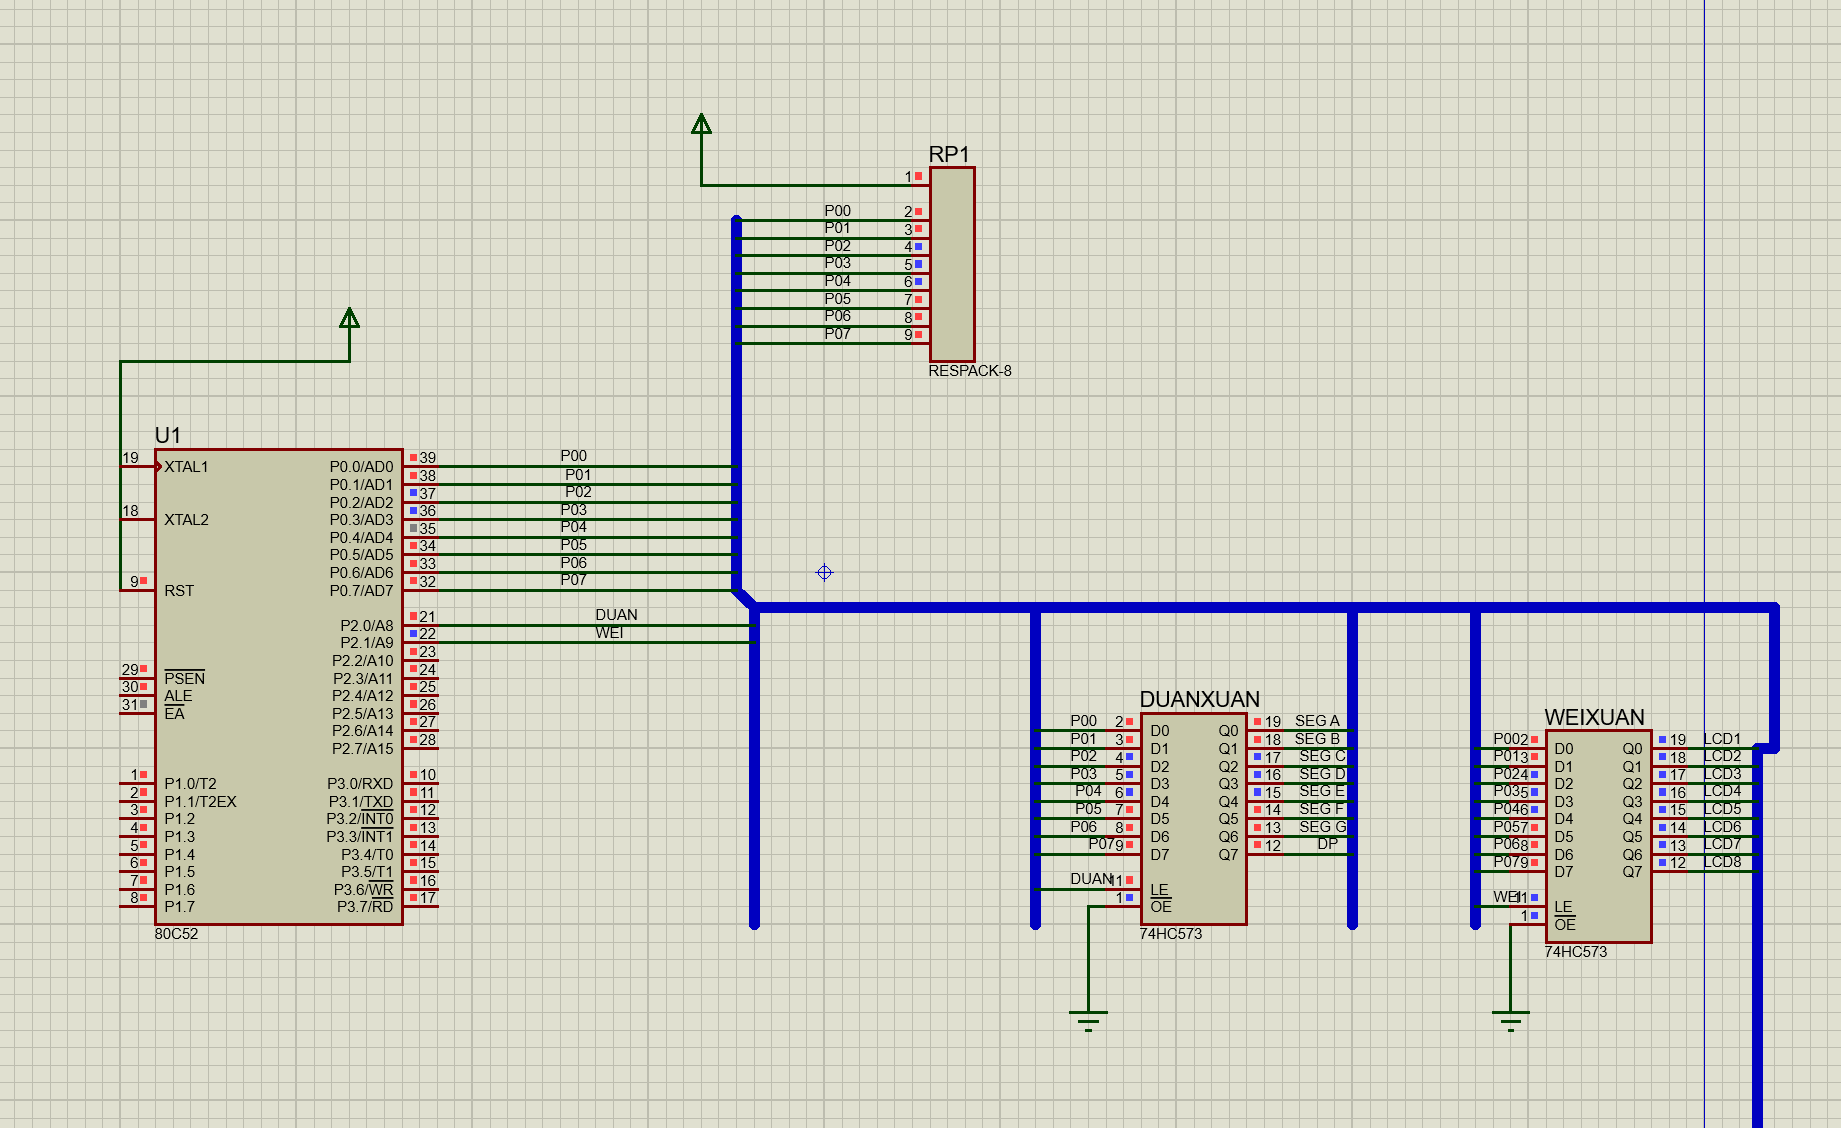
Task: Click the ground symbol below WEIXUAN's OE pin
Action: pos(1511,1021)
